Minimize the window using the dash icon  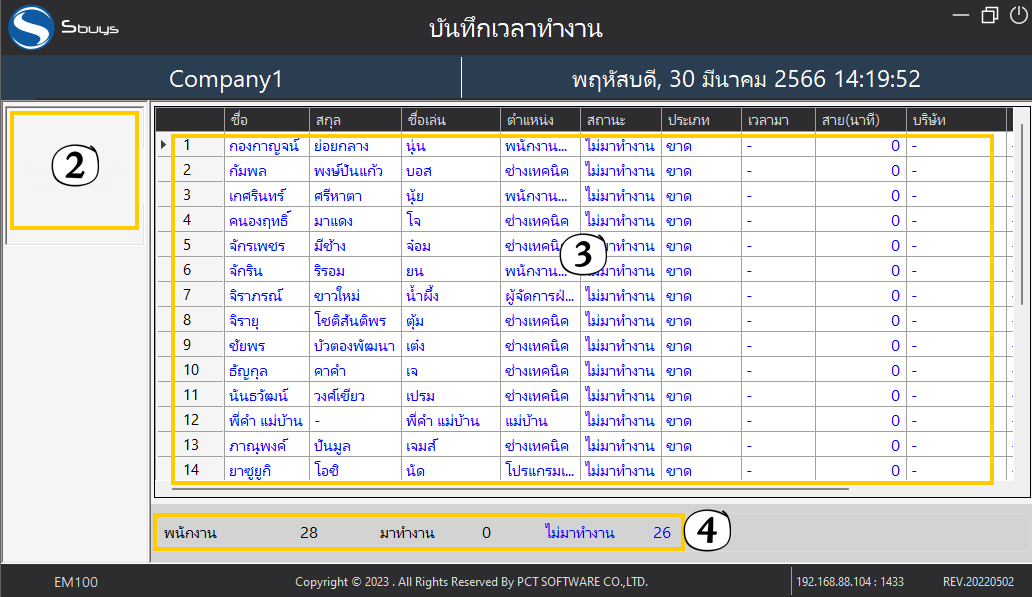click(961, 15)
